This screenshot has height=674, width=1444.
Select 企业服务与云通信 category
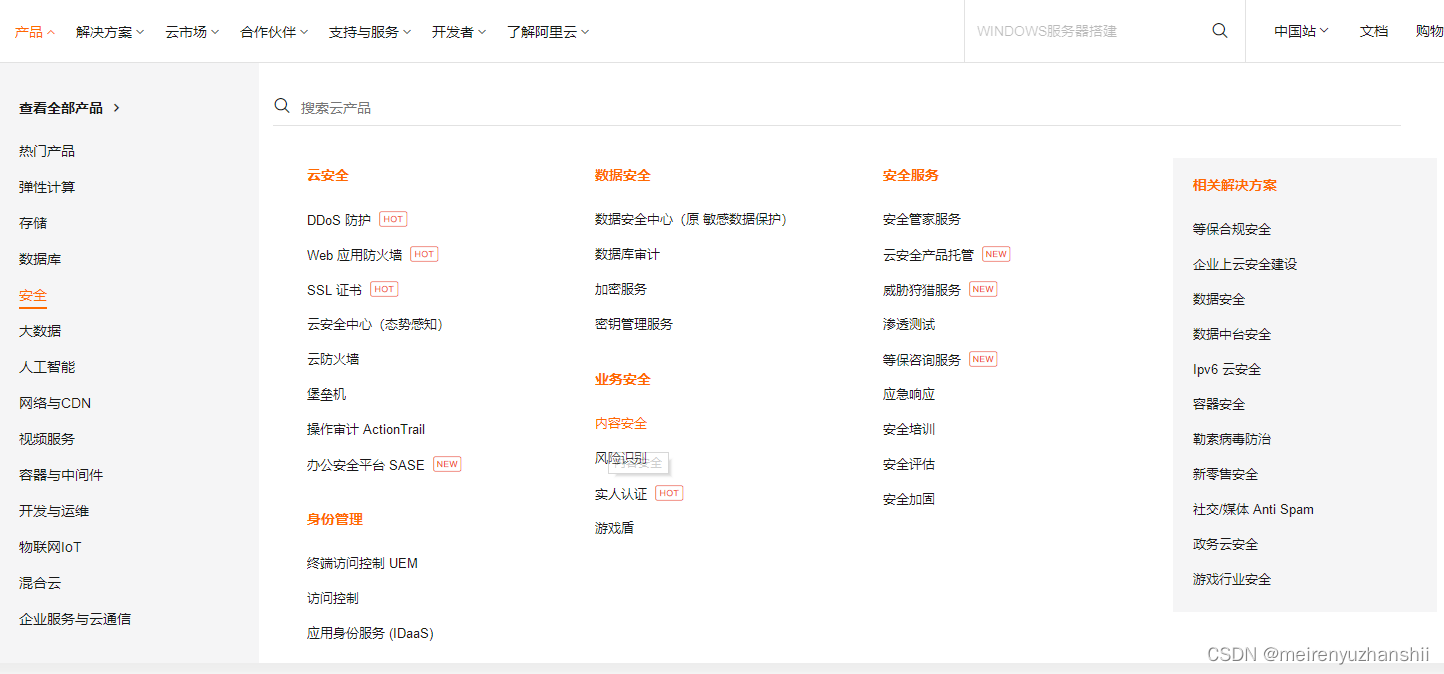(x=75, y=619)
